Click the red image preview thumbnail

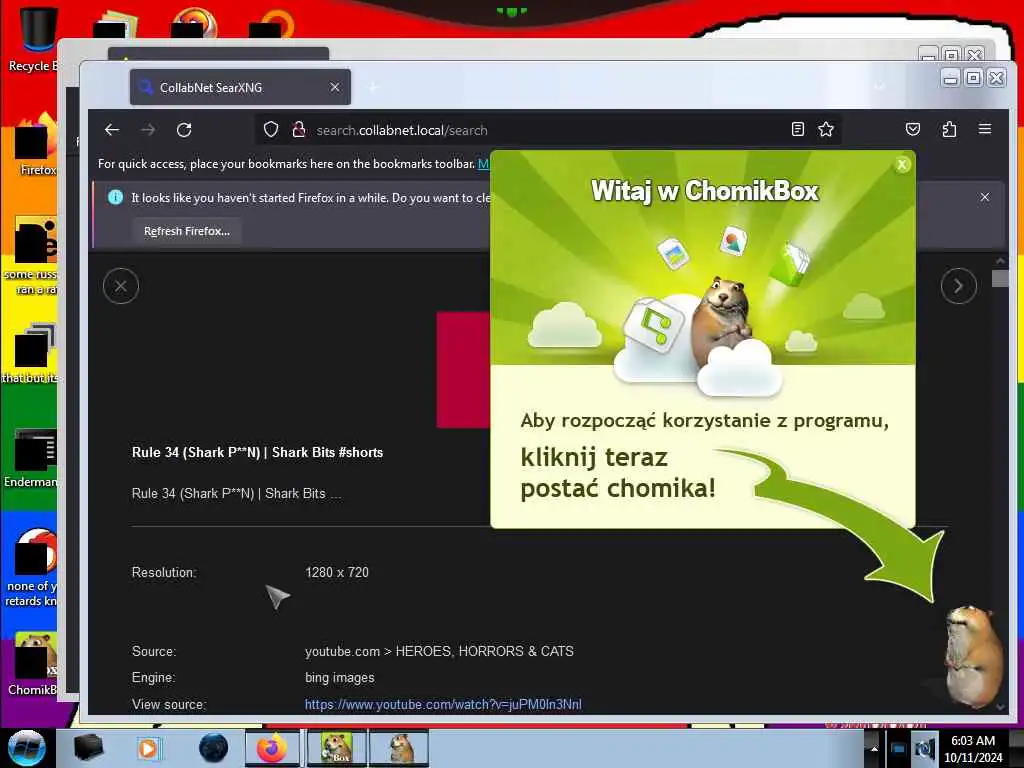tap(464, 370)
